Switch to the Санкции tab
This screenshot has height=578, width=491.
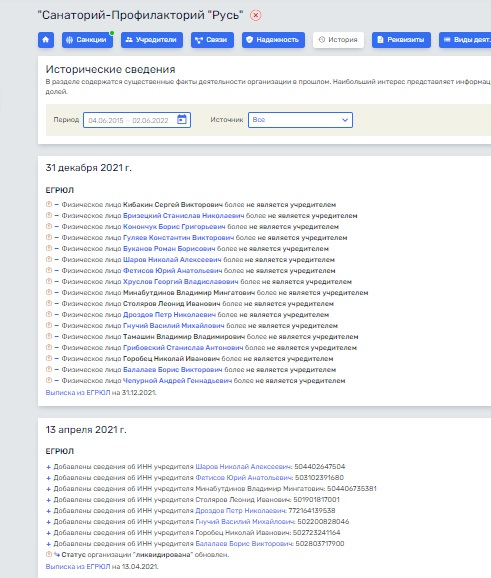pos(87,40)
